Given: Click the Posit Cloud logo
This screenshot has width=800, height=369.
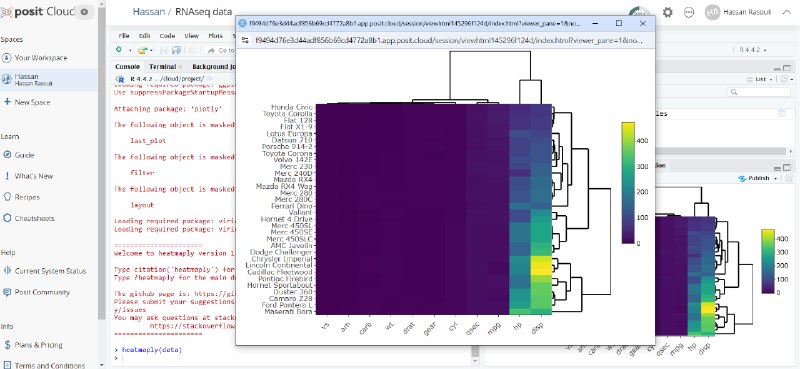Looking at the screenshot, I should pos(37,12).
